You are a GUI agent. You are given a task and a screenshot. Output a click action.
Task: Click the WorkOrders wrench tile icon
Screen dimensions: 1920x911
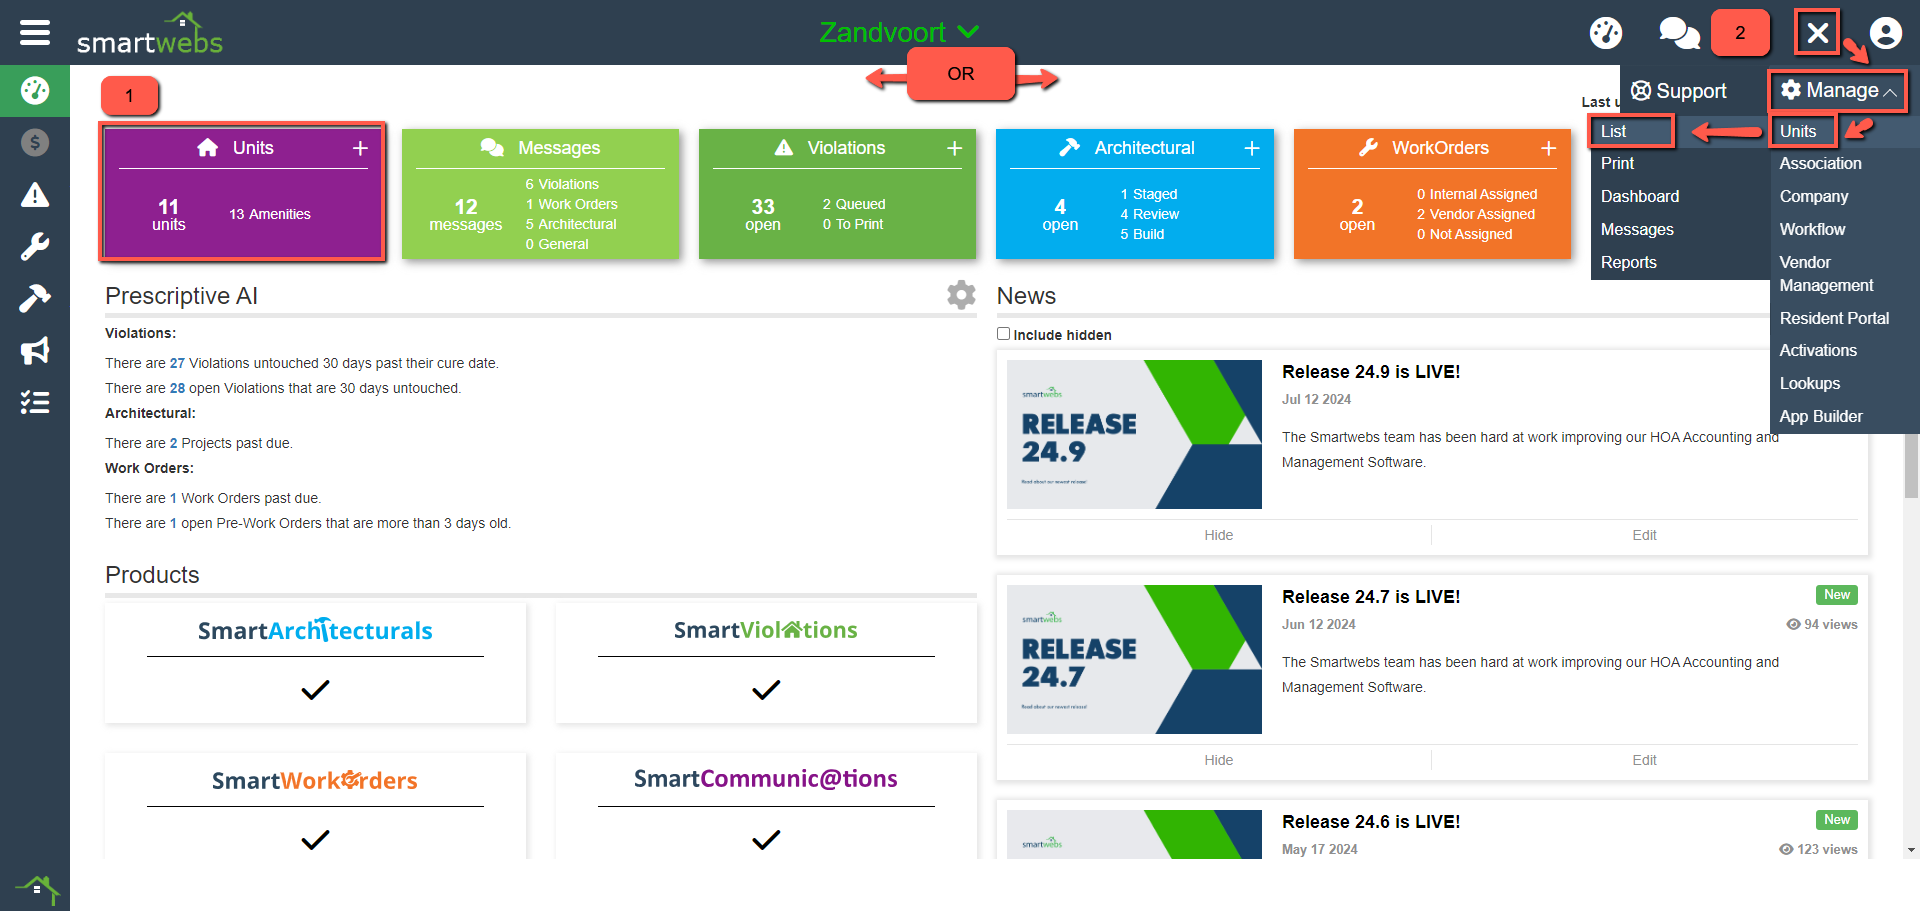[1369, 148]
